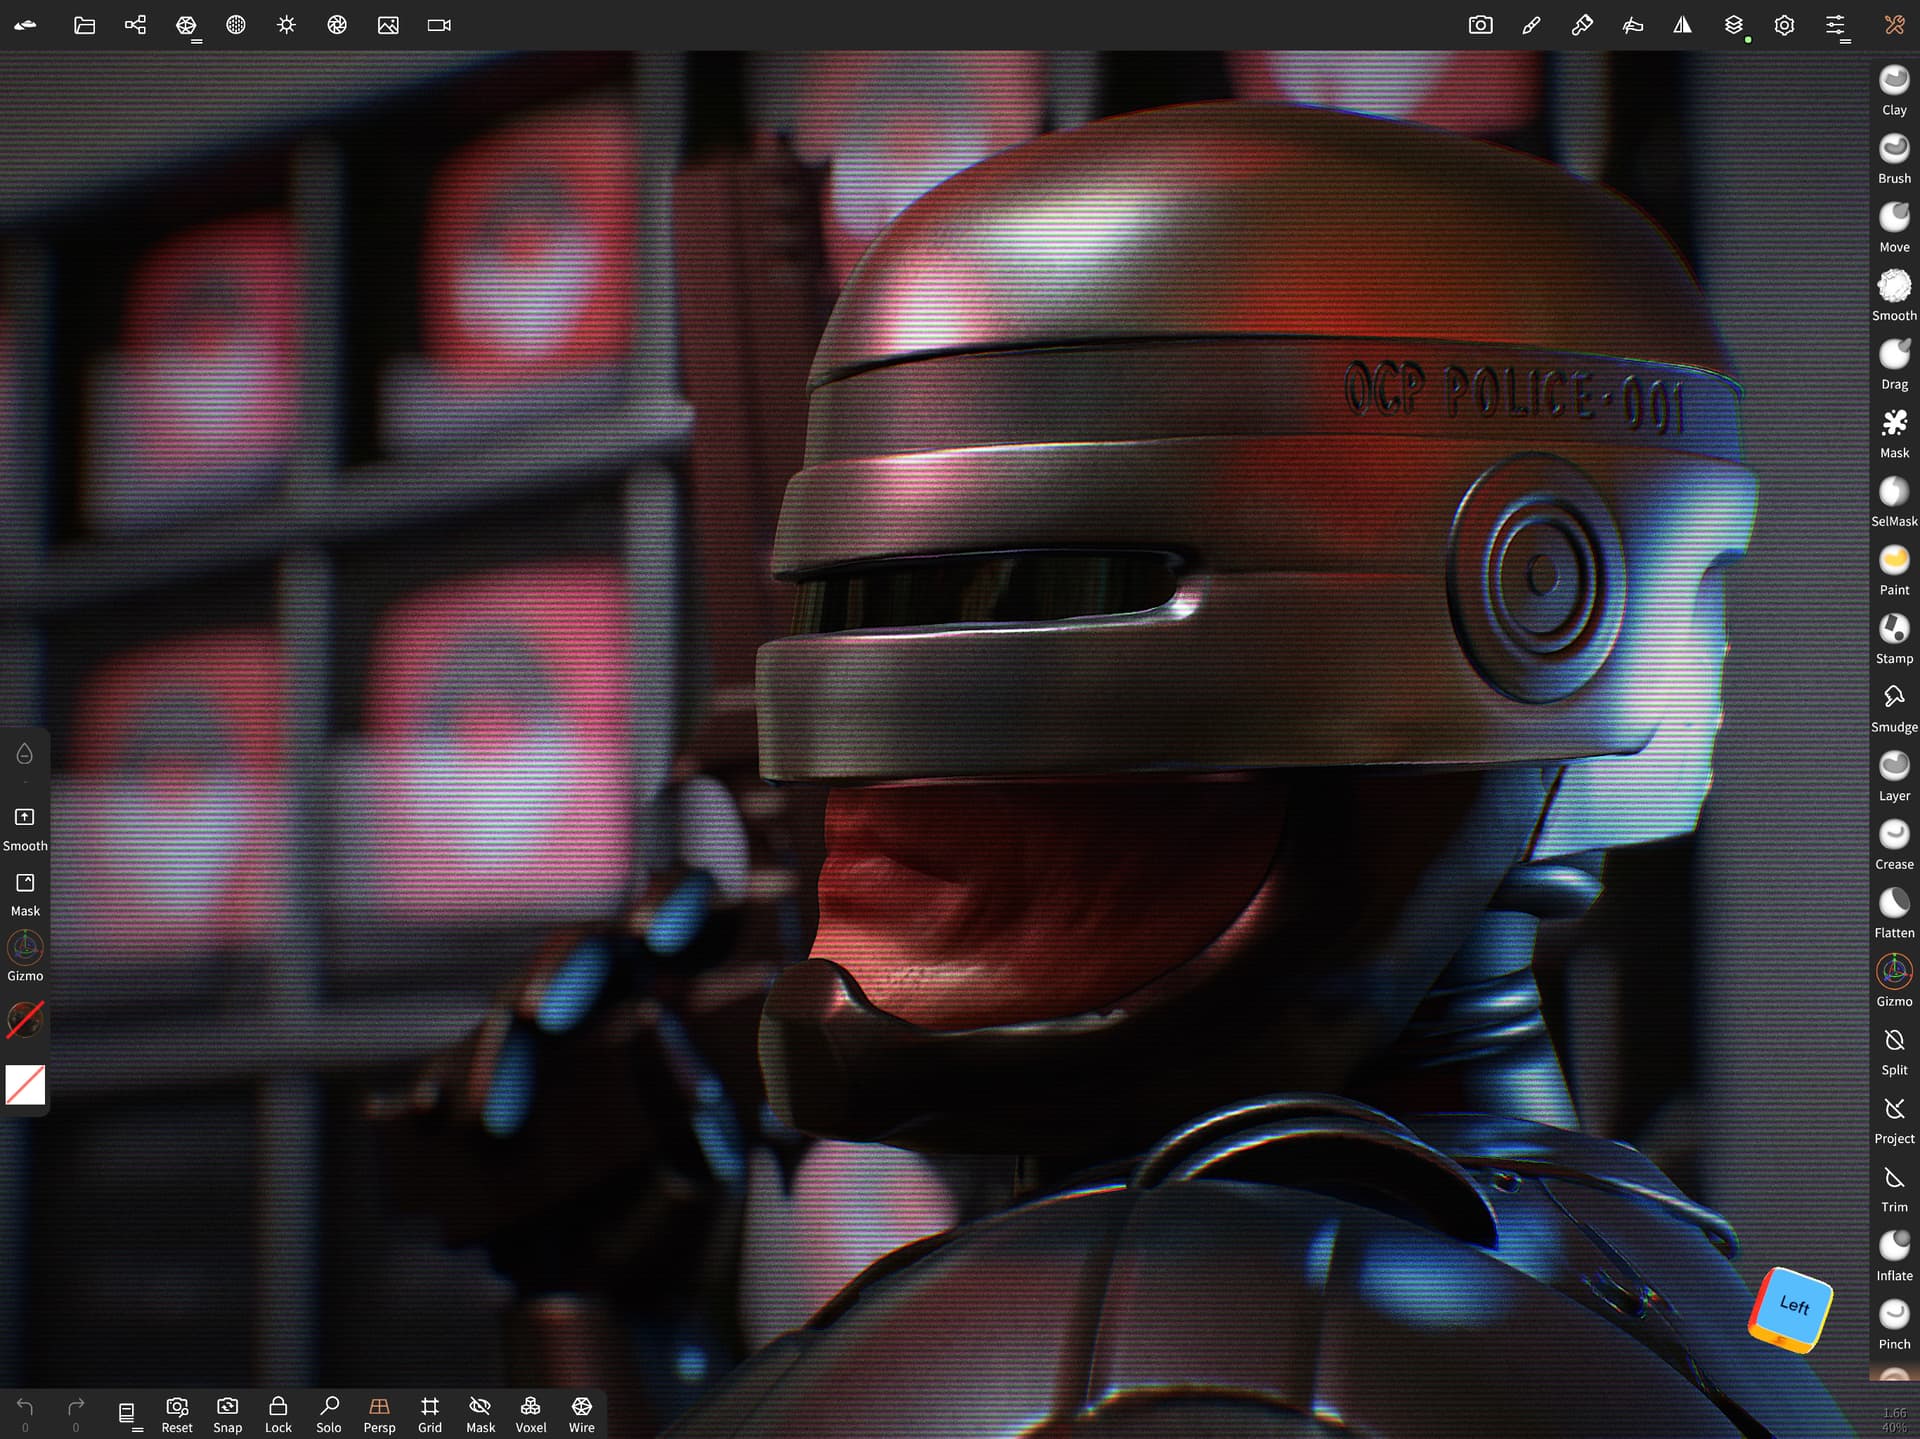The image size is (1920, 1439).
Task: Toggle the Smooth shortcut in left panel
Action: [25, 829]
